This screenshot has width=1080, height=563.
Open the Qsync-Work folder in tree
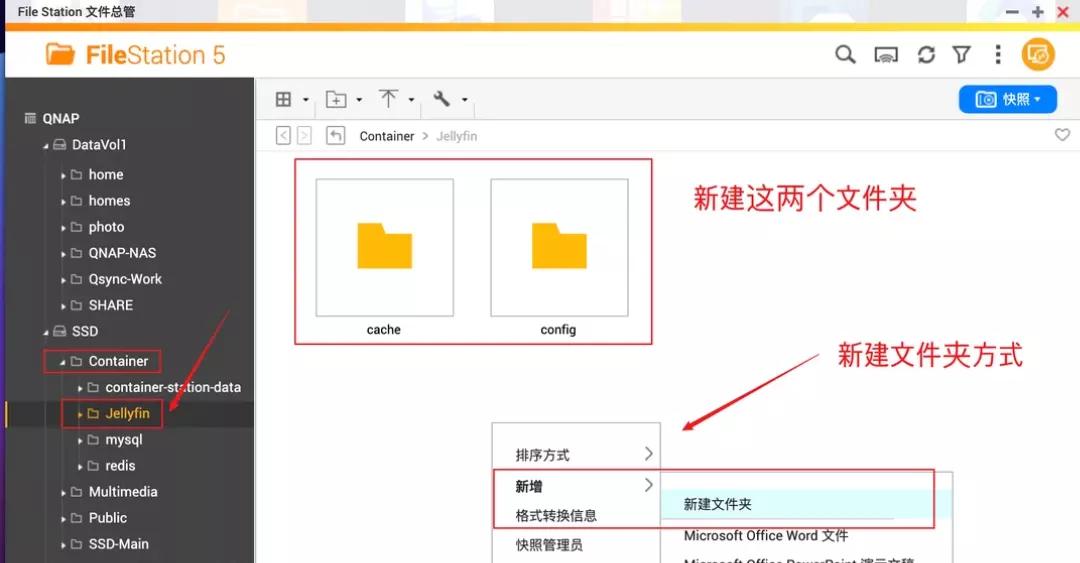point(125,279)
